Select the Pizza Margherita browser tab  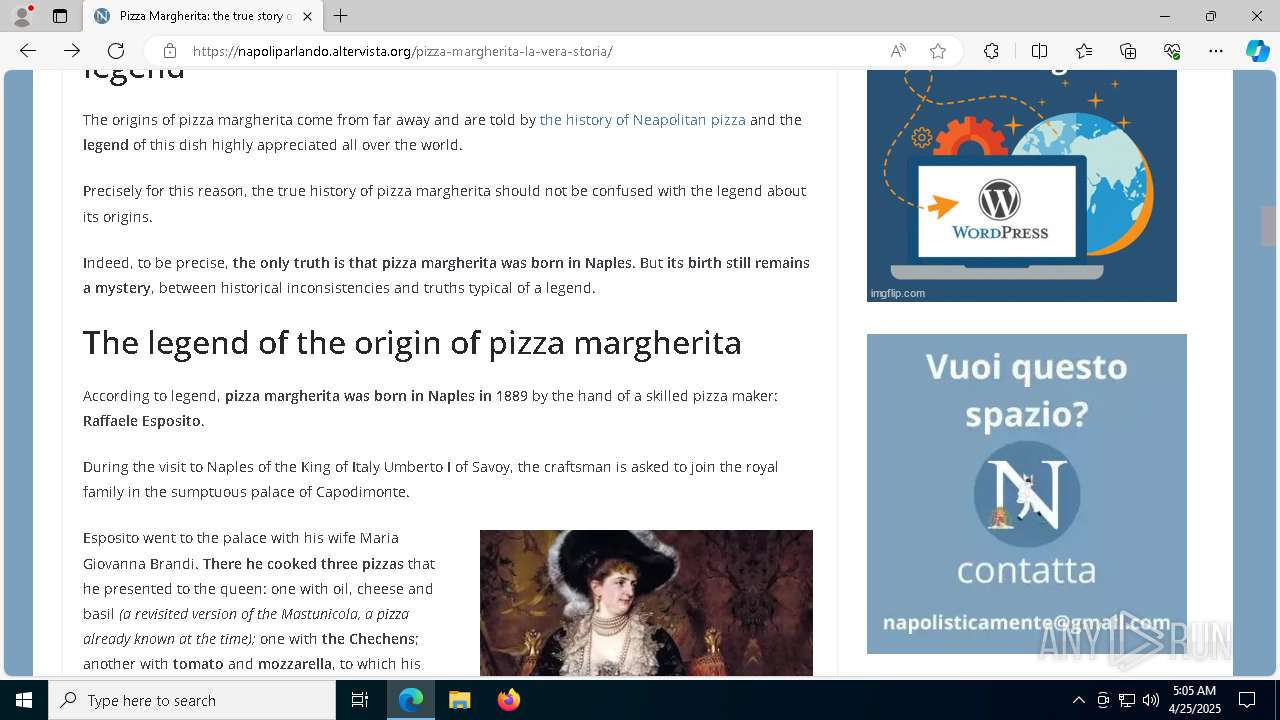[x=203, y=16]
